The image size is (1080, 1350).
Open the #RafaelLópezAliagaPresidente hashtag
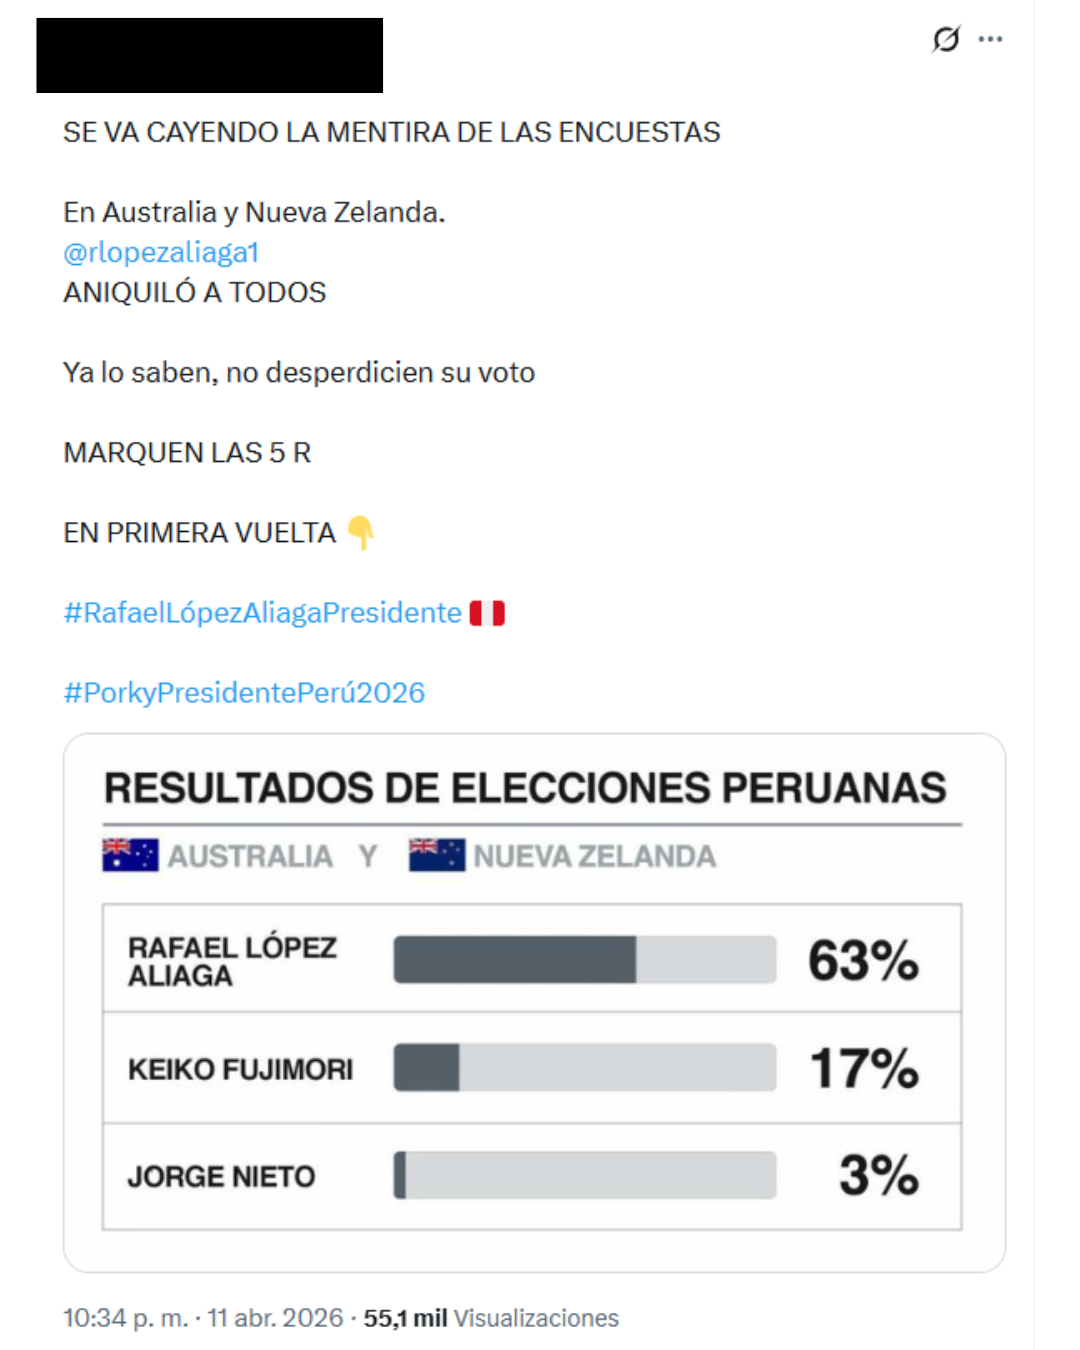262,613
